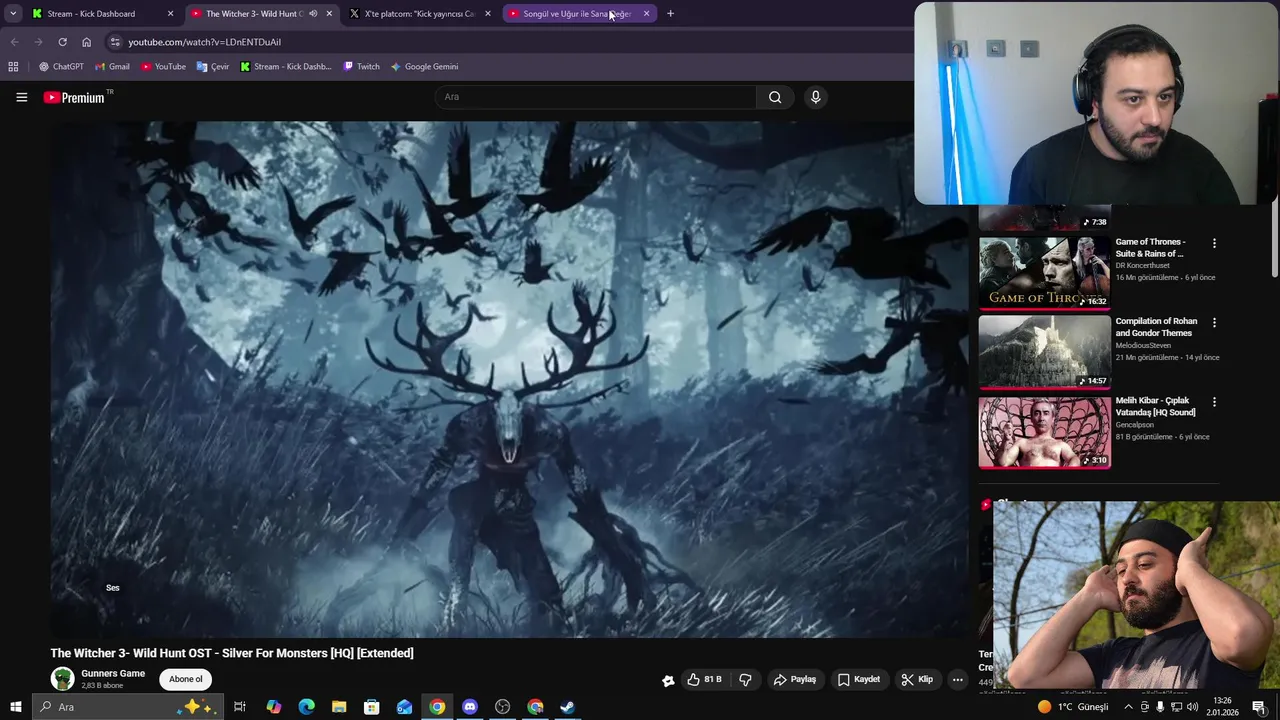Close the Songül ve Uğur tab

point(646,14)
